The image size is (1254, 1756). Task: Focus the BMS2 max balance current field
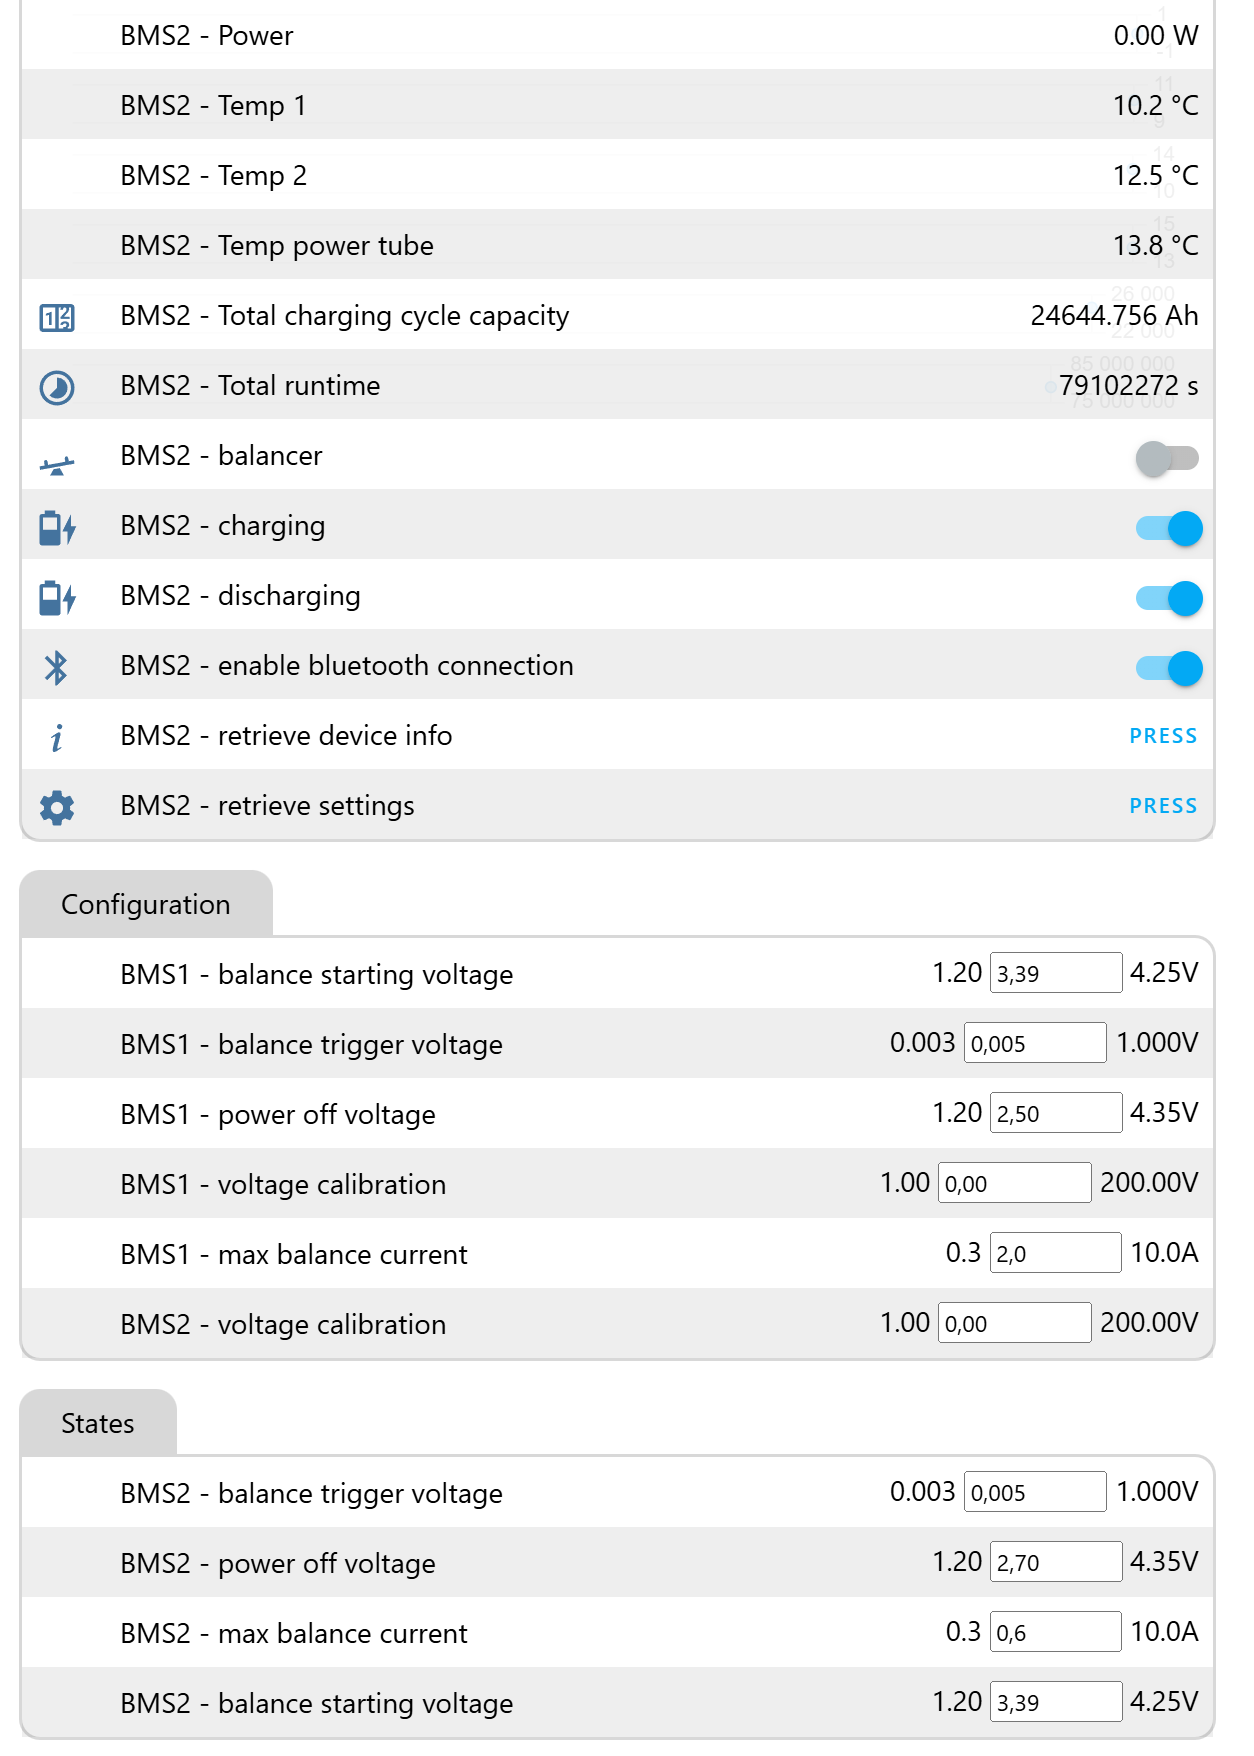pyautogui.click(x=1055, y=1632)
